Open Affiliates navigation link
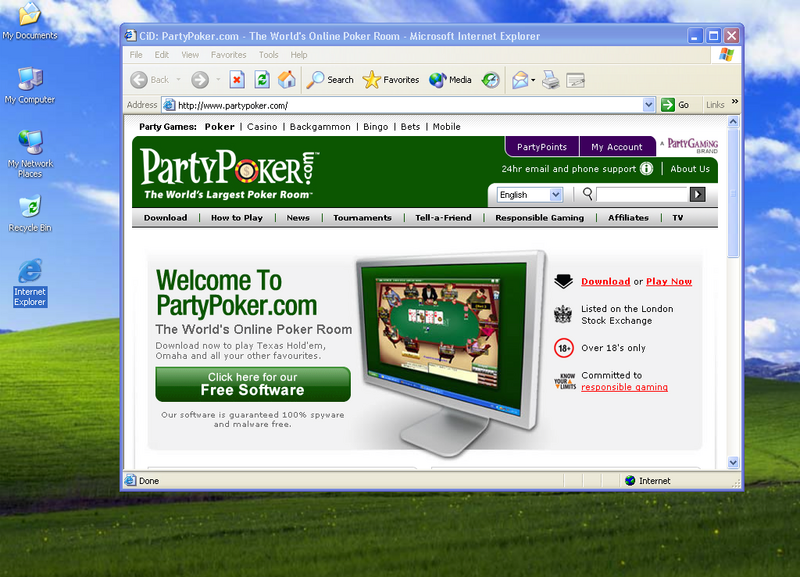 (x=628, y=218)
